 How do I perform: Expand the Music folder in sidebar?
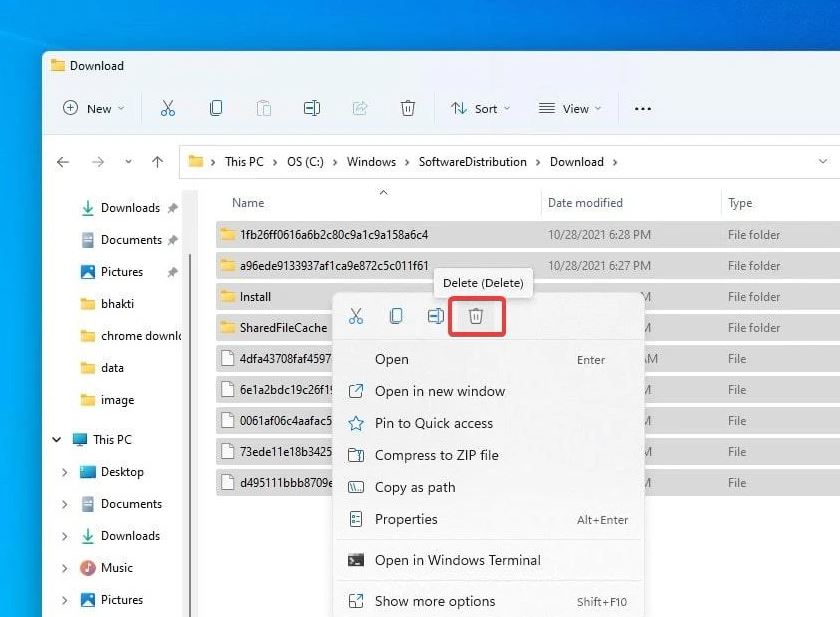[x=65, y=568]
